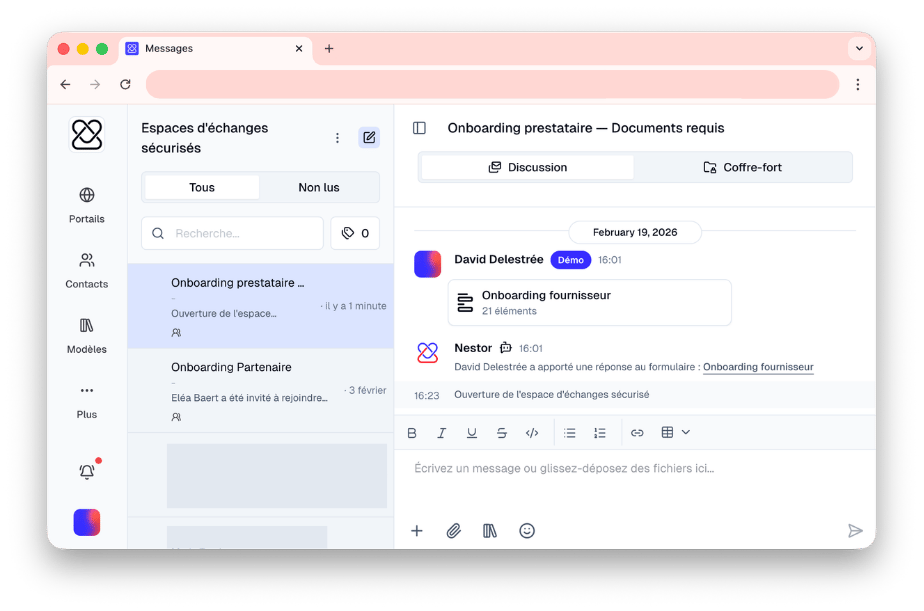924x611 pixels.
Task: Attach a file with paperclip icon
Action: [453, 531]
